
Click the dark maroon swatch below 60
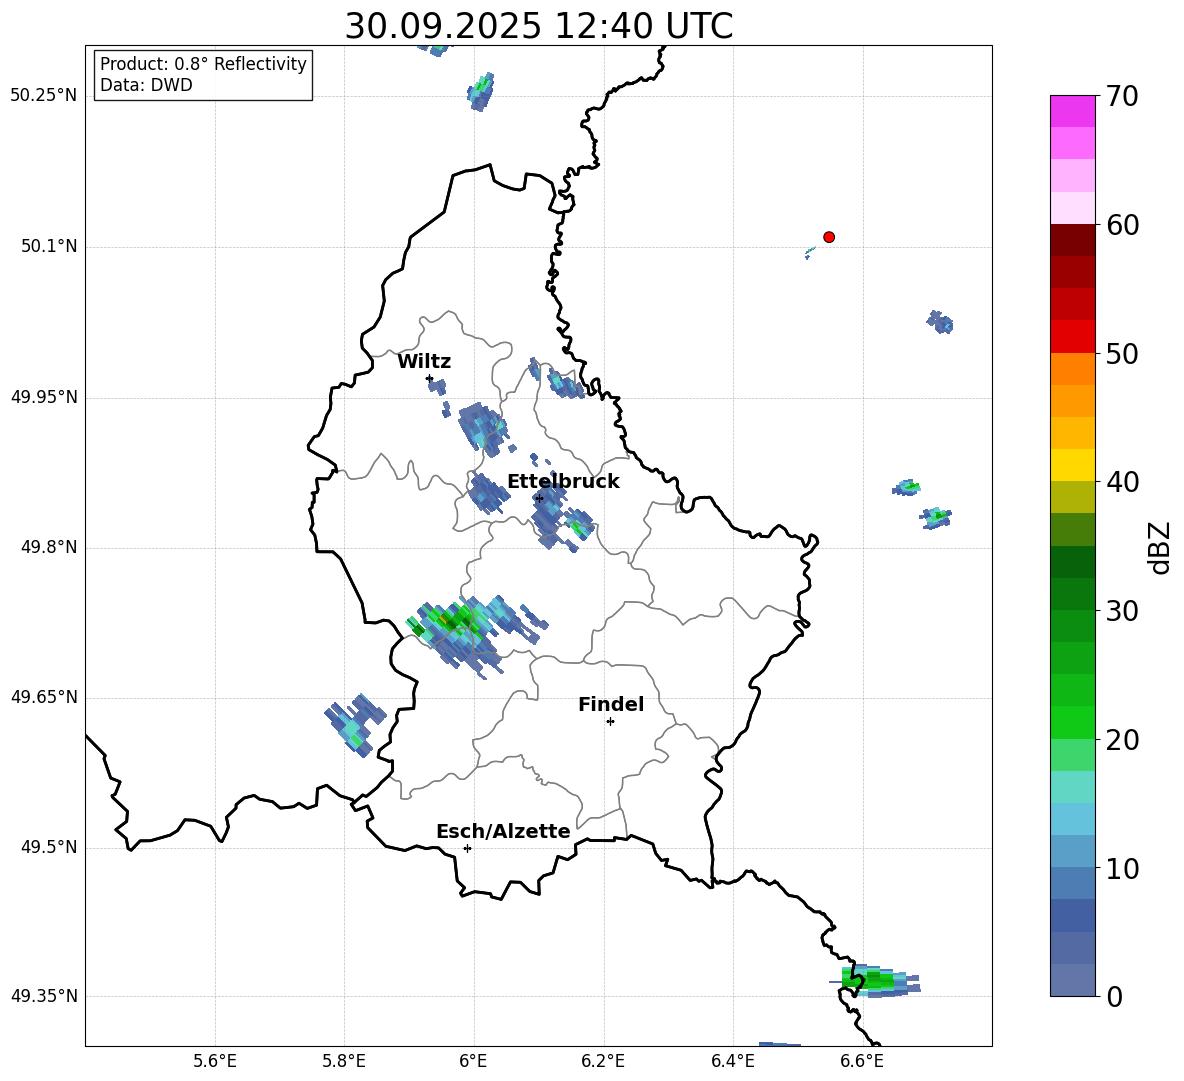[1072, 240]
